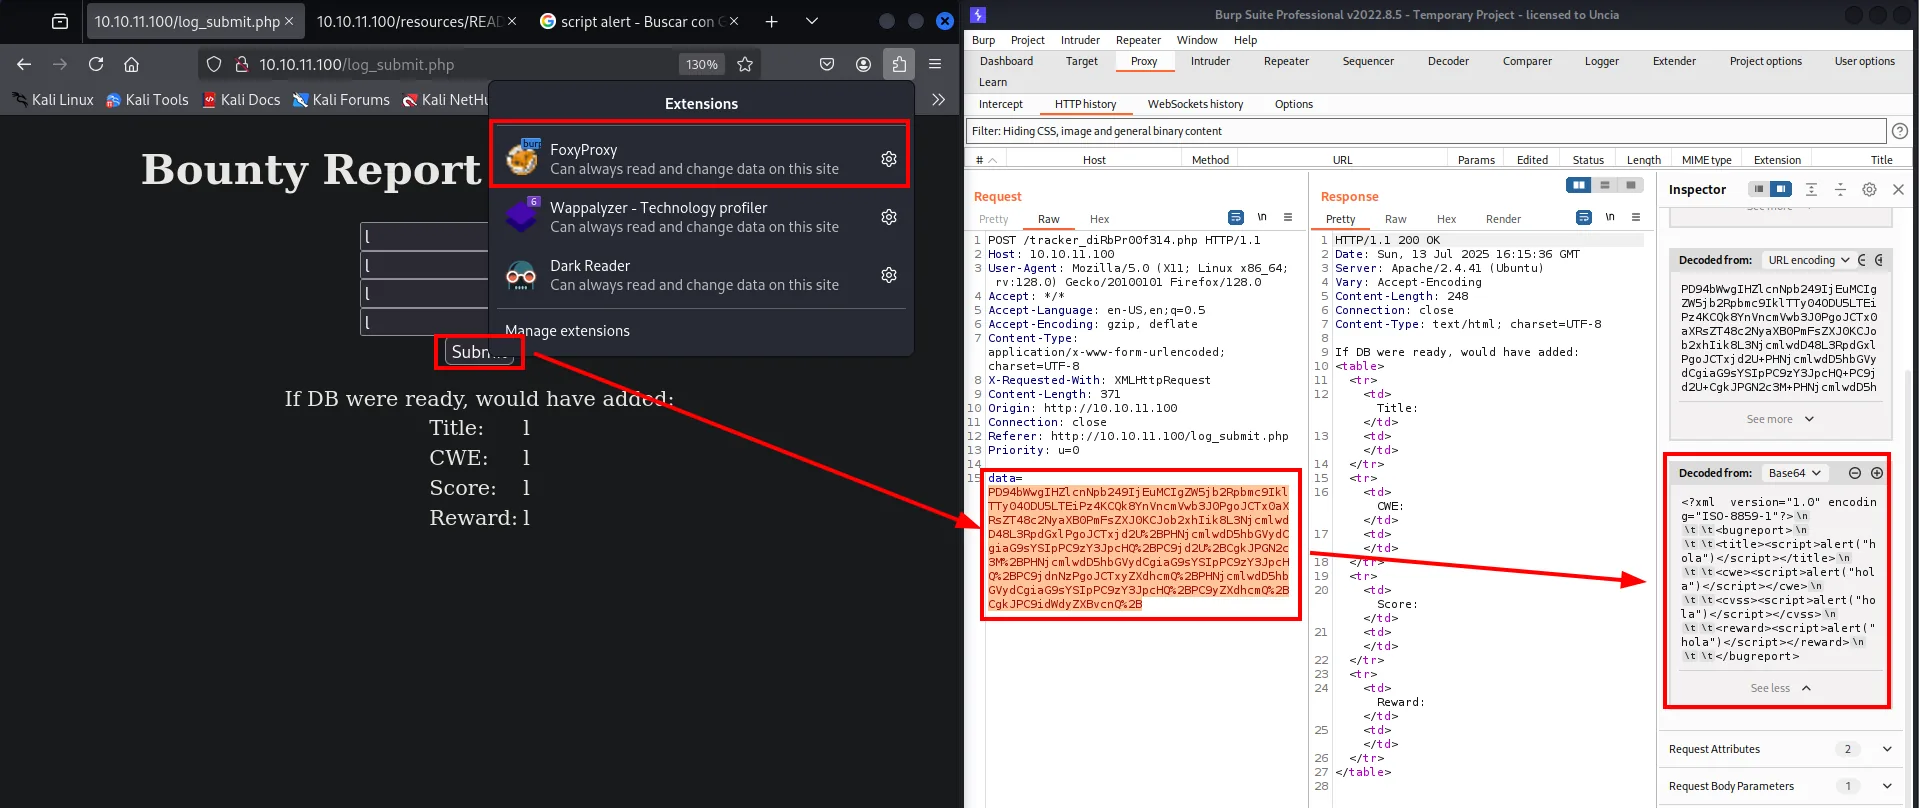
Task: Switch Response view to Render tab
Action: (x=1503, y=219)
